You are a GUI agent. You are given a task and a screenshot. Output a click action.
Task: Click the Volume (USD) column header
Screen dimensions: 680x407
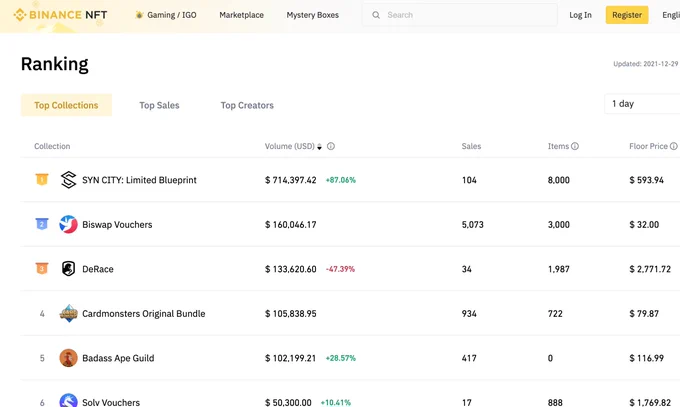tap(290, 146)
